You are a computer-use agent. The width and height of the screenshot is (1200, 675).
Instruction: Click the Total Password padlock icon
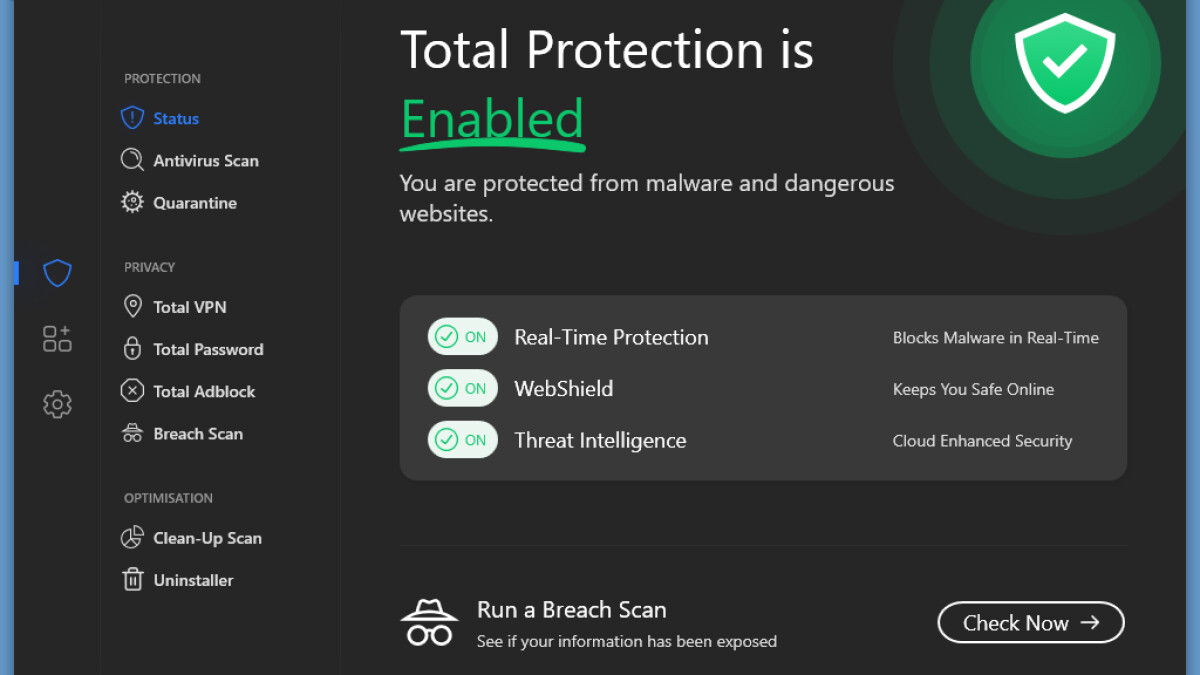point(132,349)
